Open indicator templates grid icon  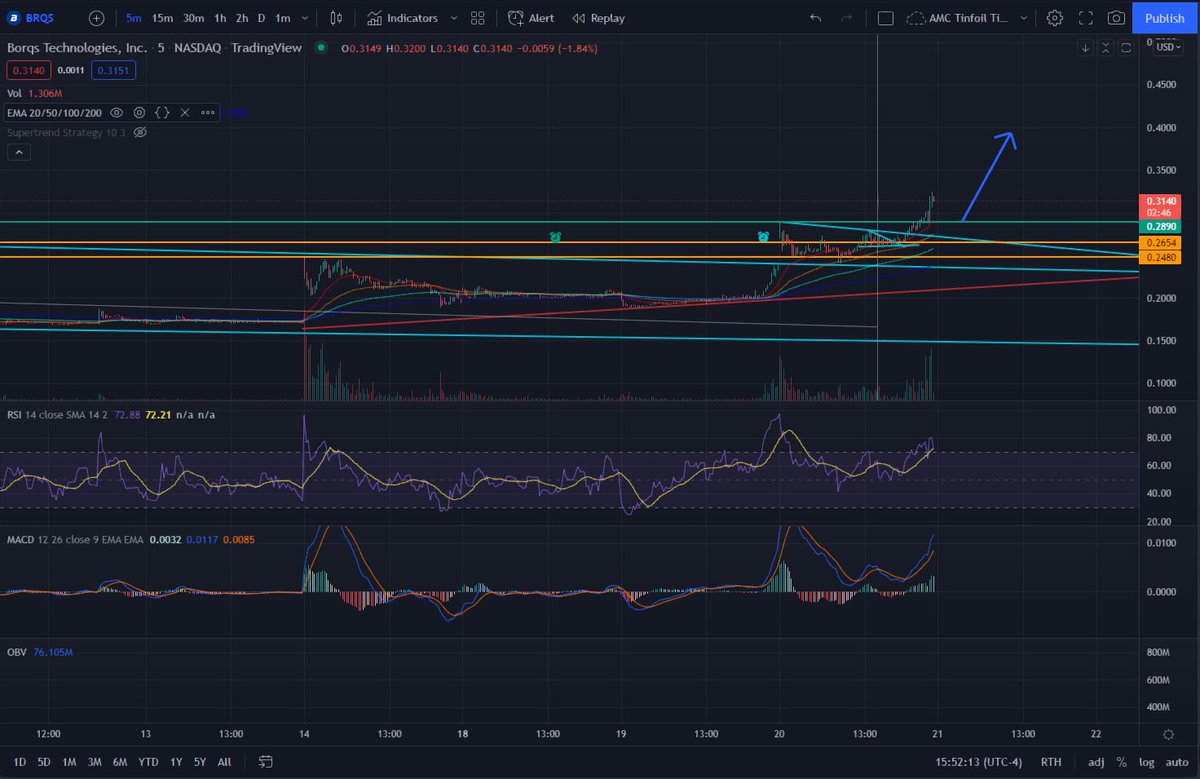(x=478, y=18)
